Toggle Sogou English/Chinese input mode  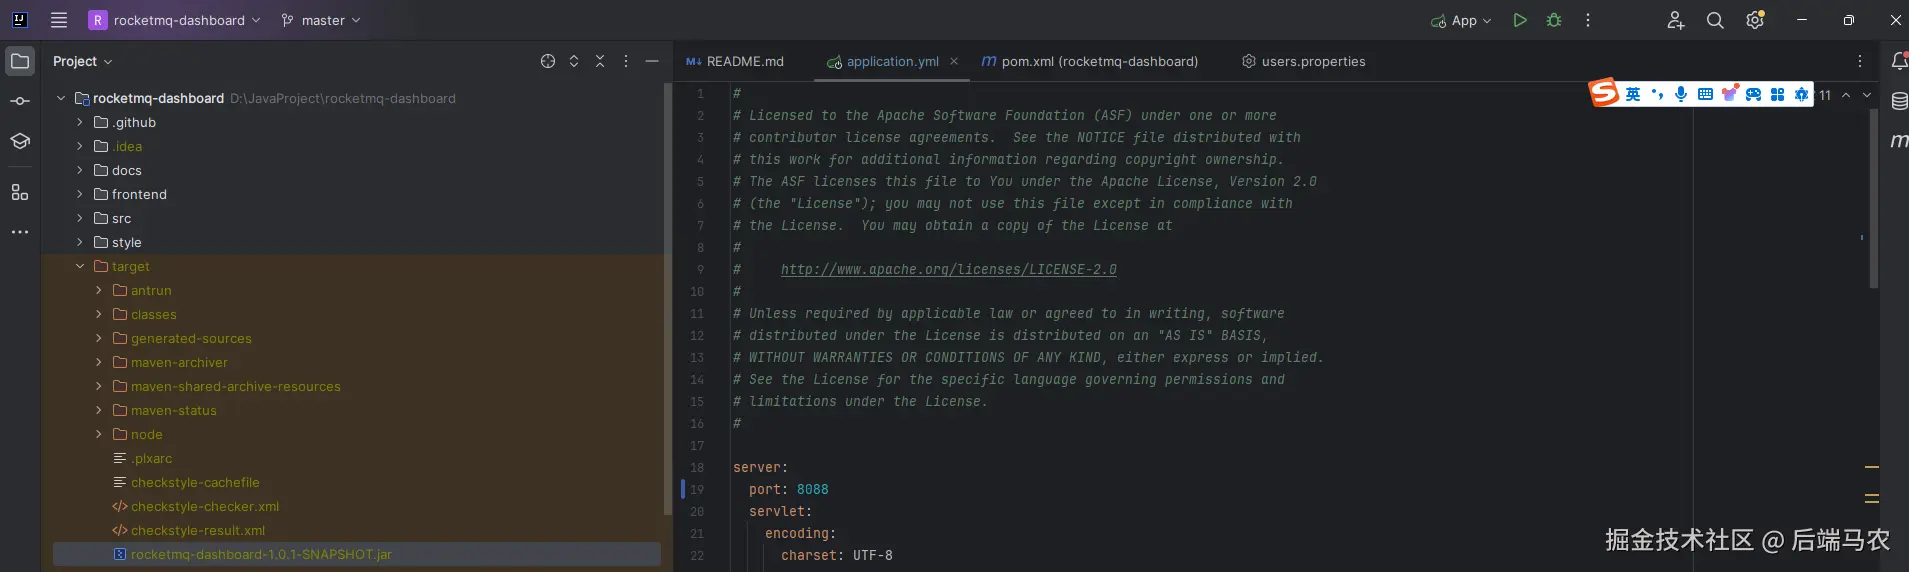tap(1633, 94)
